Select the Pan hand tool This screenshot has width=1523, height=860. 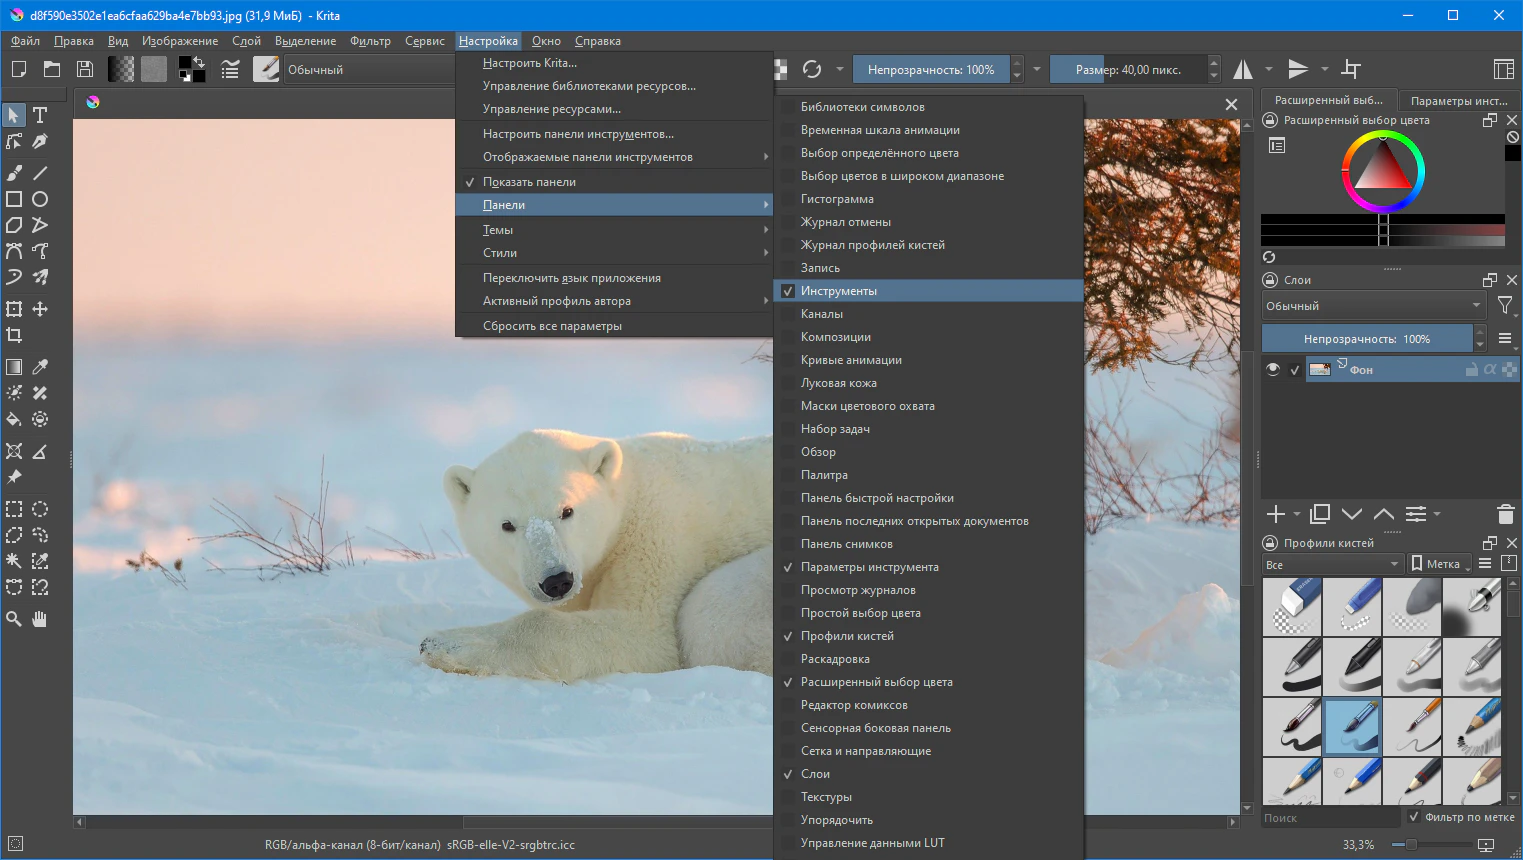[x=40, y=619]
